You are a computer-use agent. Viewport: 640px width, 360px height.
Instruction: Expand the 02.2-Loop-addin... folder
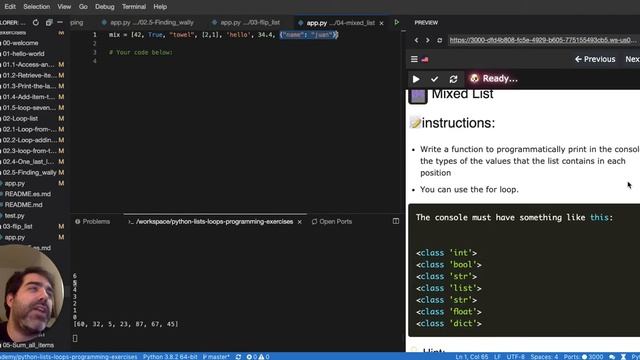29,140
